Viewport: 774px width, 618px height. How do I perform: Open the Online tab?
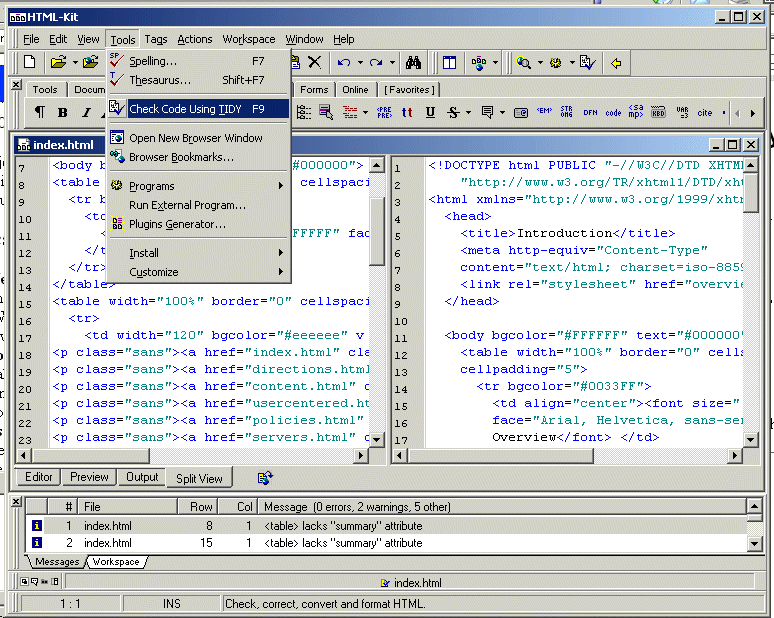coord(355,89)
